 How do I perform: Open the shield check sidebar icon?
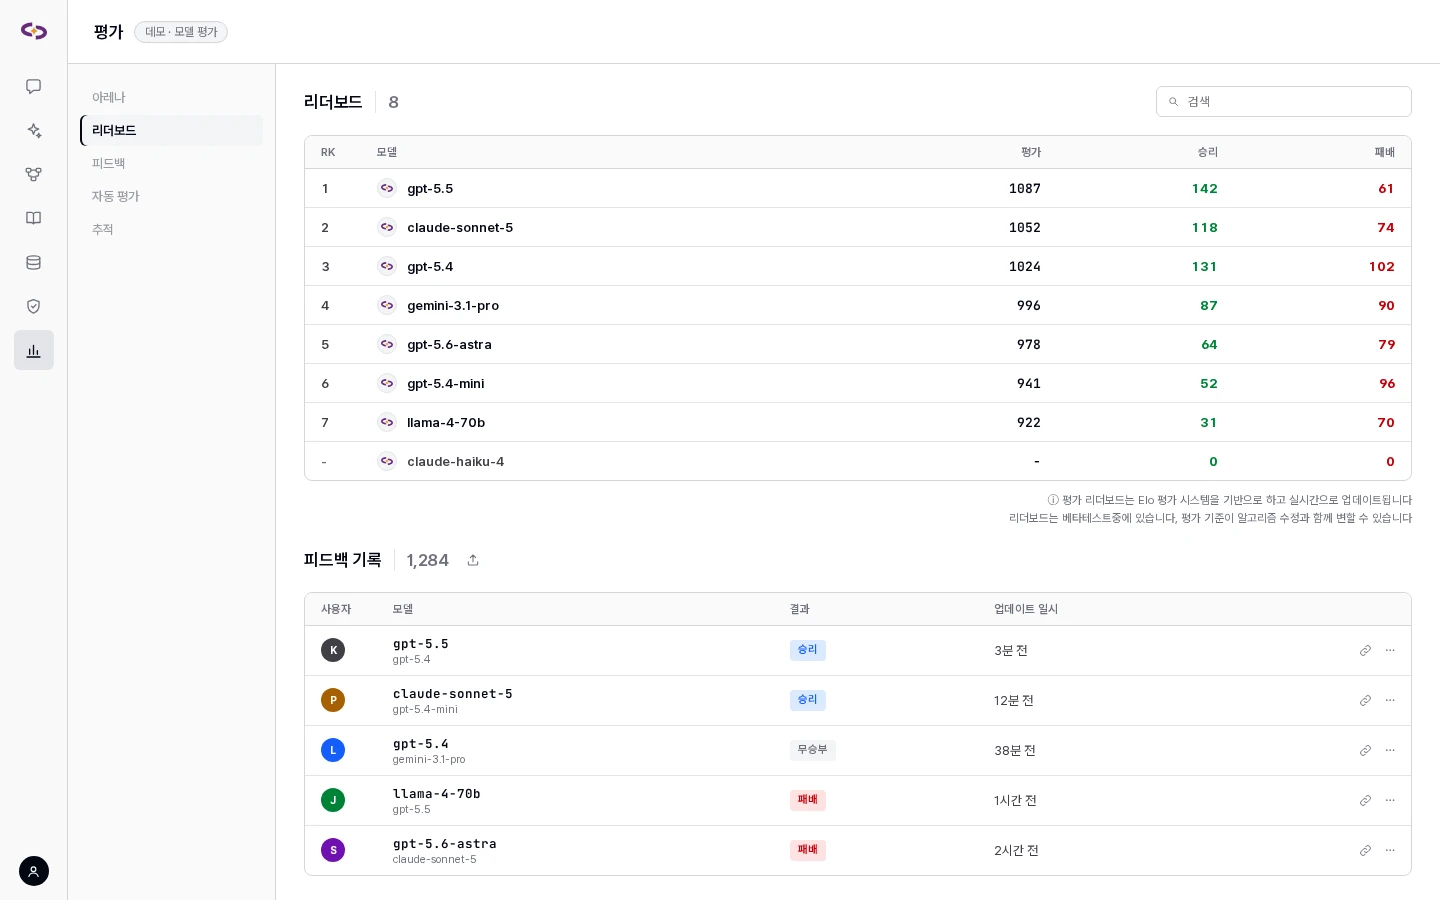coord(33,306)
